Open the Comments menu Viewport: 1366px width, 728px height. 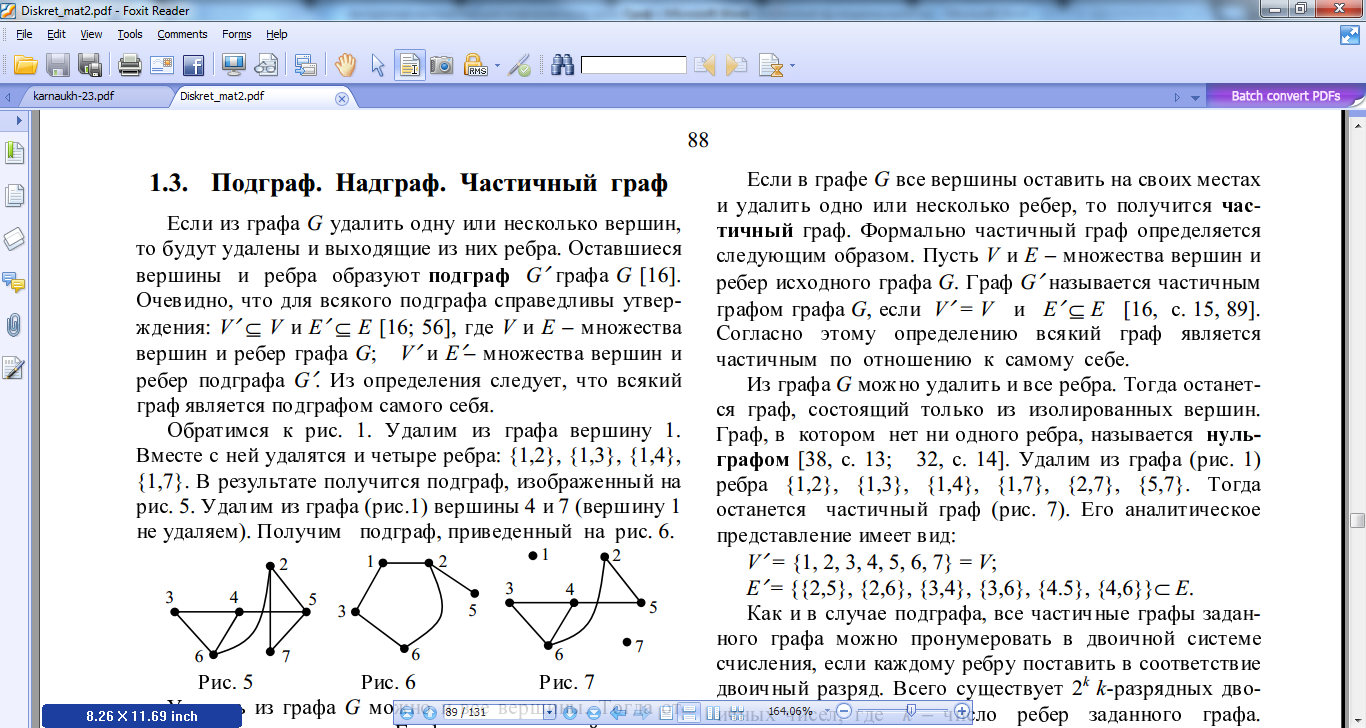(183, 34)
